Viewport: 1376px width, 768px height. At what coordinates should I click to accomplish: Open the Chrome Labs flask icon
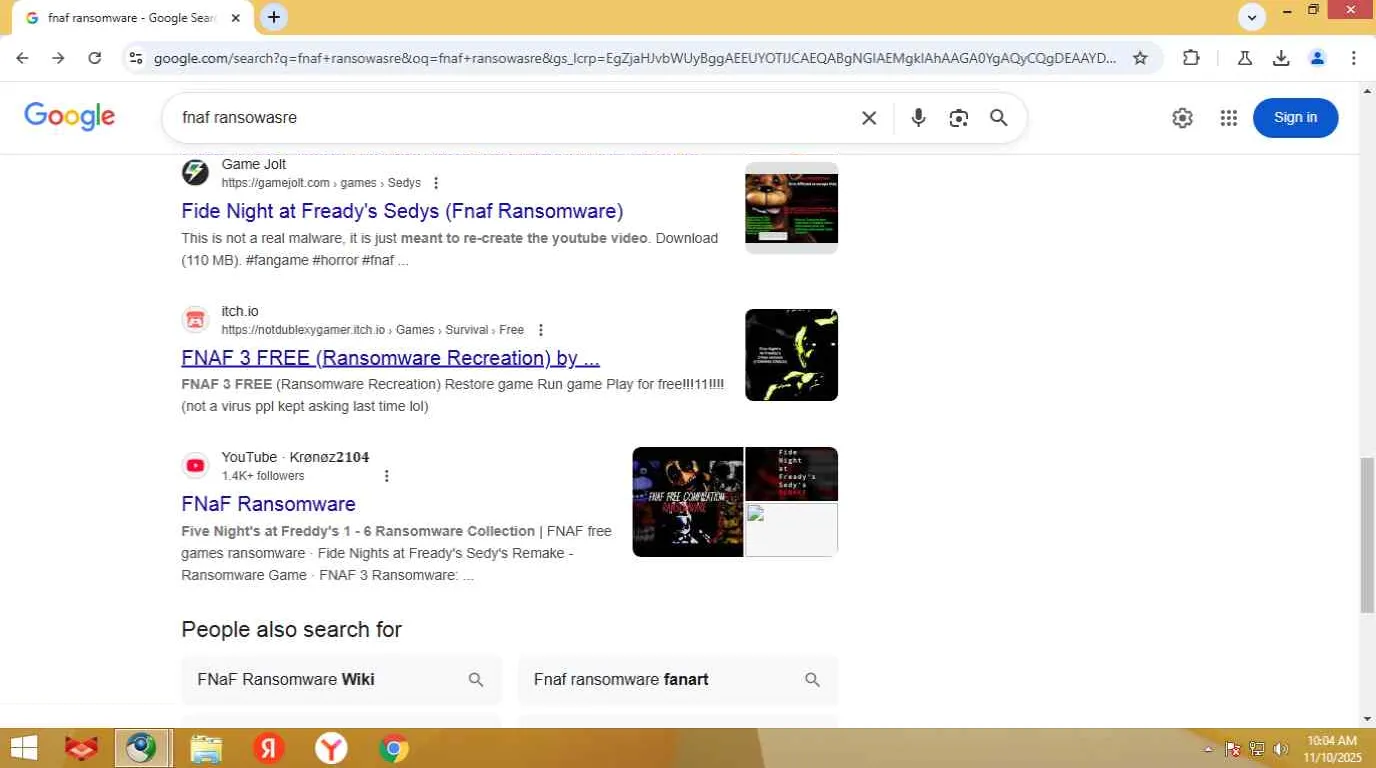point(1245,58)
